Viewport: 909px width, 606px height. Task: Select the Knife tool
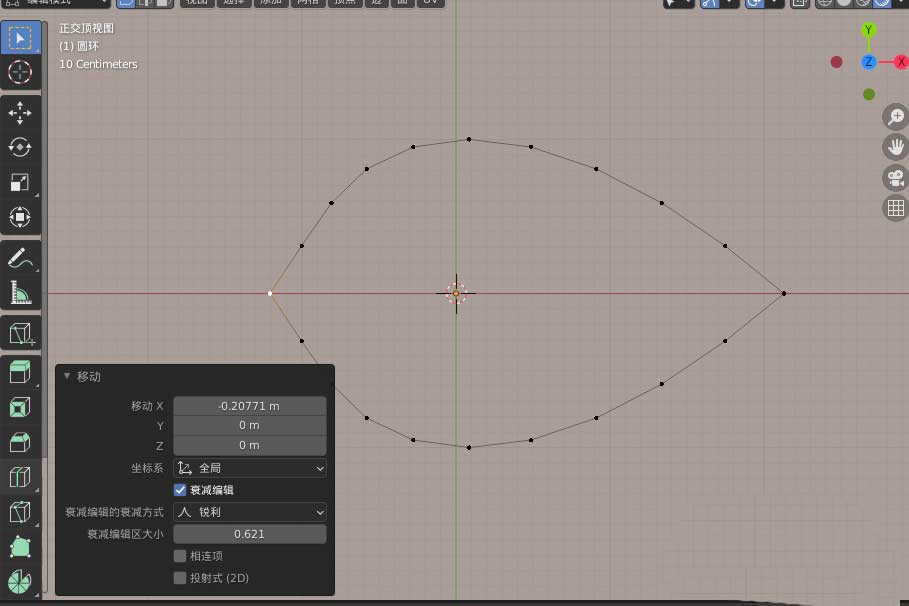tap(20, 512)
